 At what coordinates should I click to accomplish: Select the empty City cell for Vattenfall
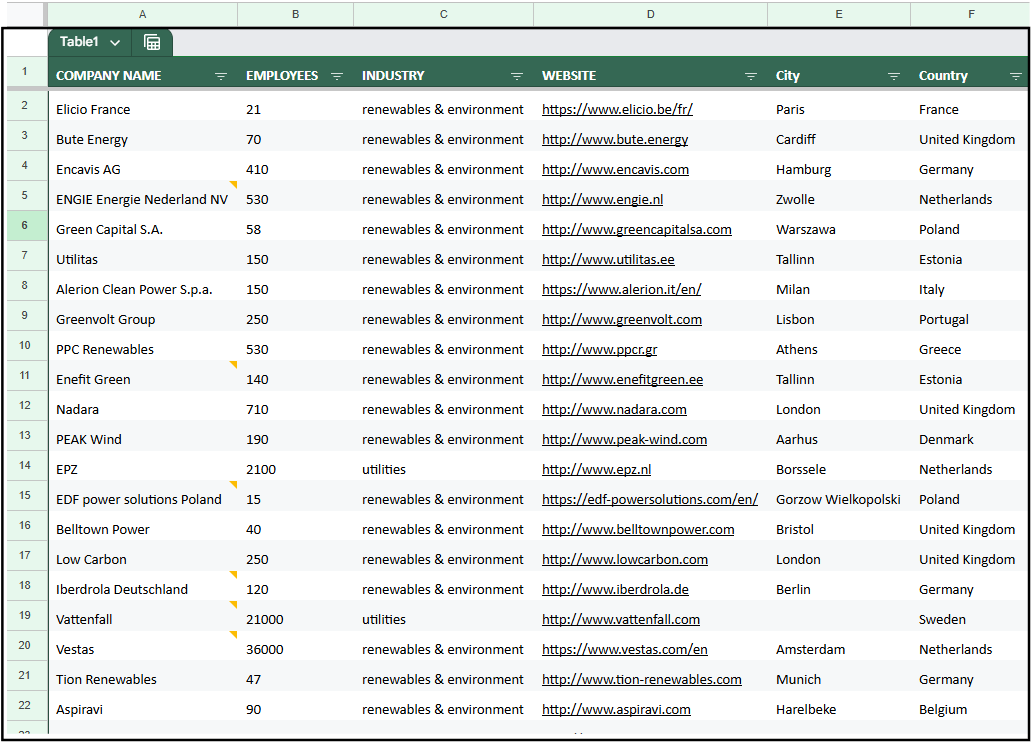click(838, 619)
